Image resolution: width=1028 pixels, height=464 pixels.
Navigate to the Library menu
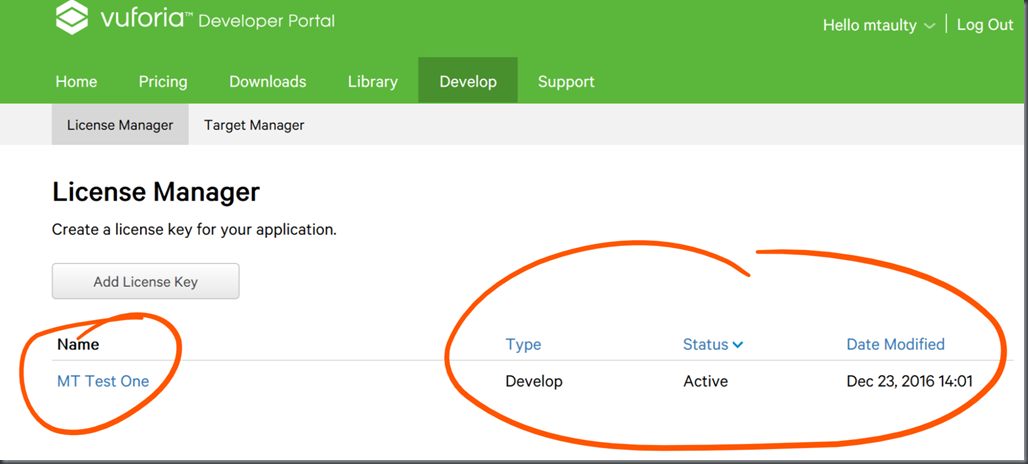[373, 82]
